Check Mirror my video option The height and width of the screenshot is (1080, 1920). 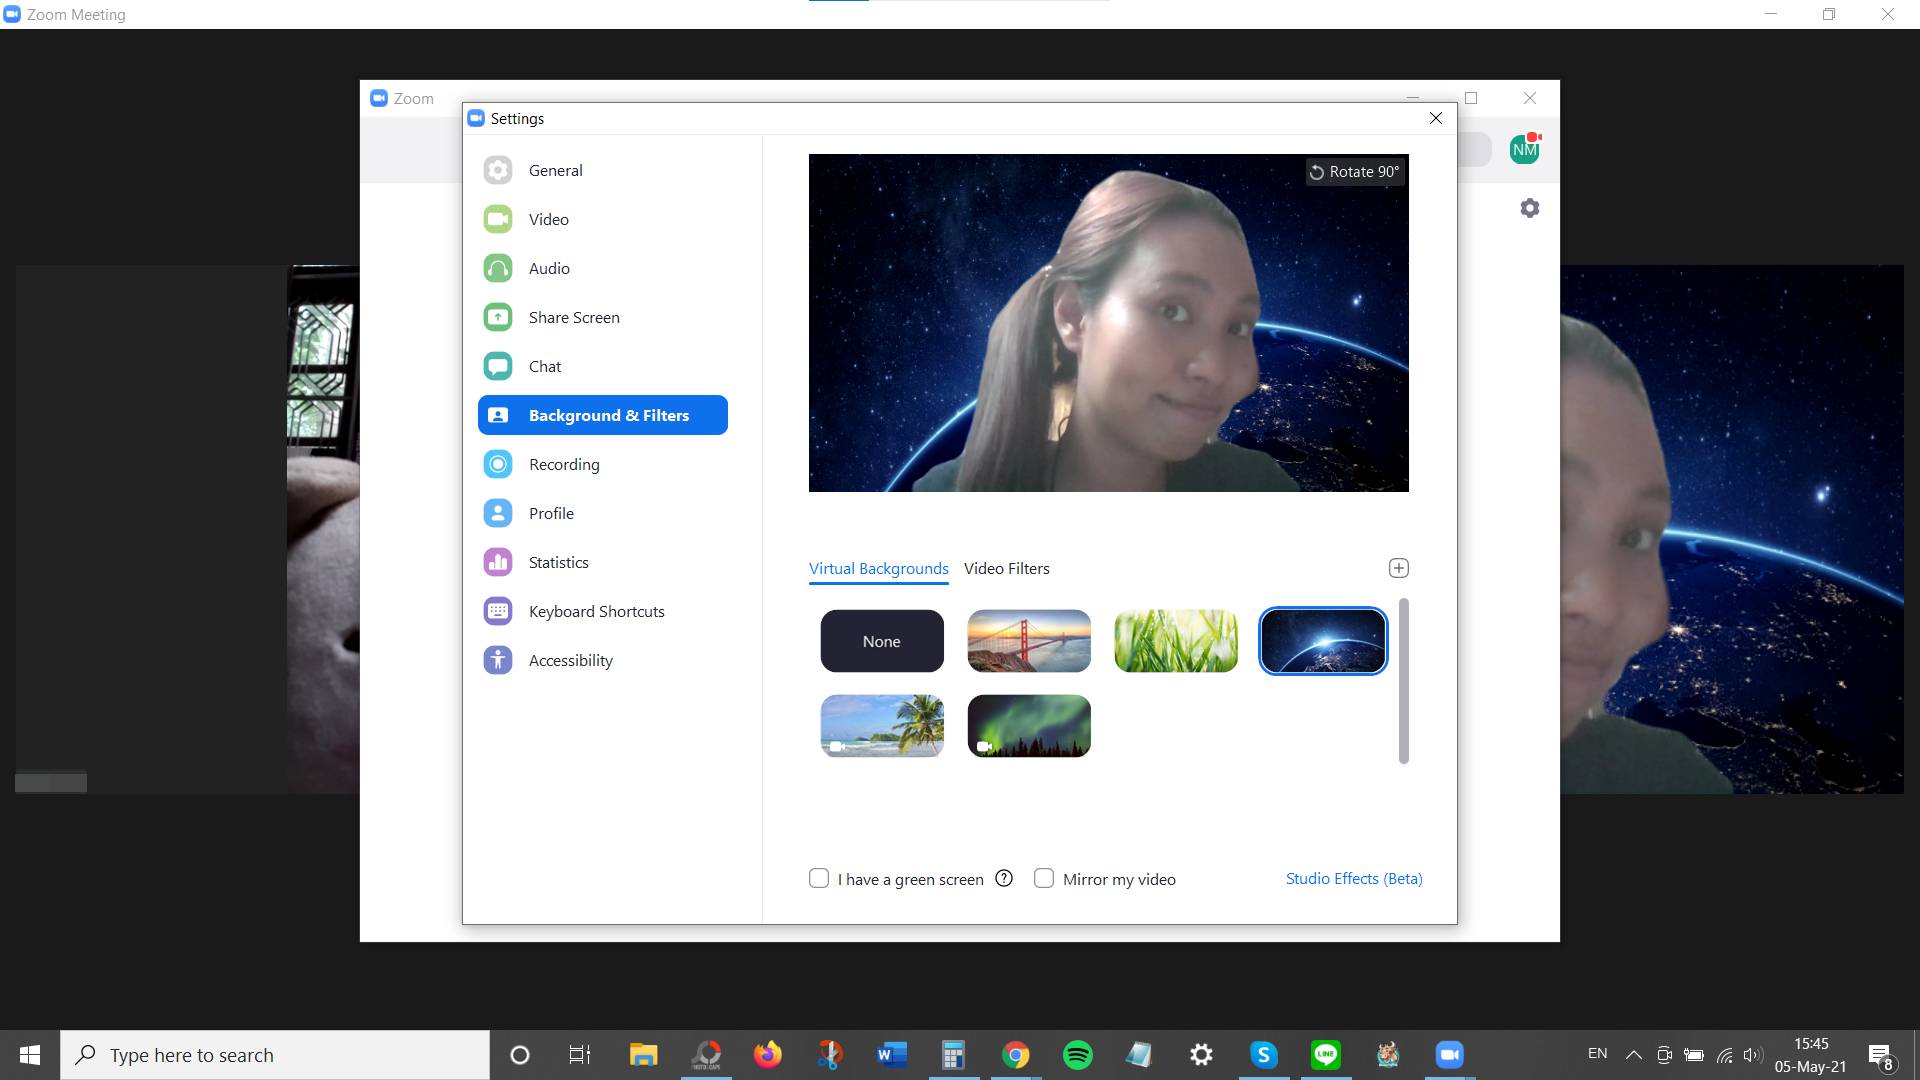tap(1044, 878)
